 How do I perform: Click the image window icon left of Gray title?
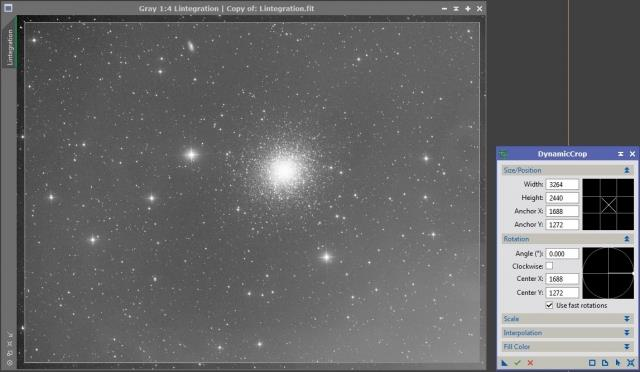pos(8,8)
